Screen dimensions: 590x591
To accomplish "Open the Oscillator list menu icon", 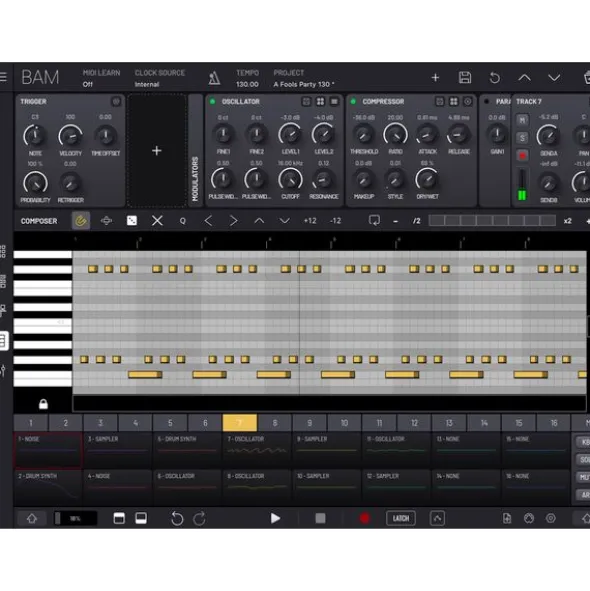I will [x=334, y=101].
